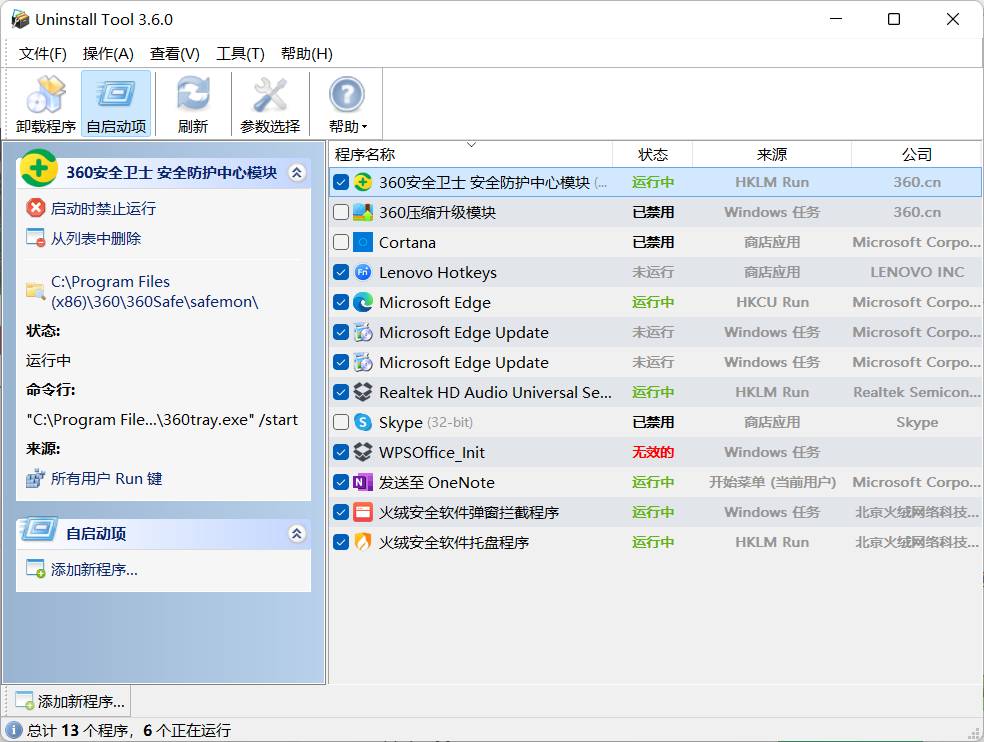The height and width of the screenshot is (742, 984).
Task: Open the 卸载程序 uninstaller toolbar icon
Action: pos(46,97)
